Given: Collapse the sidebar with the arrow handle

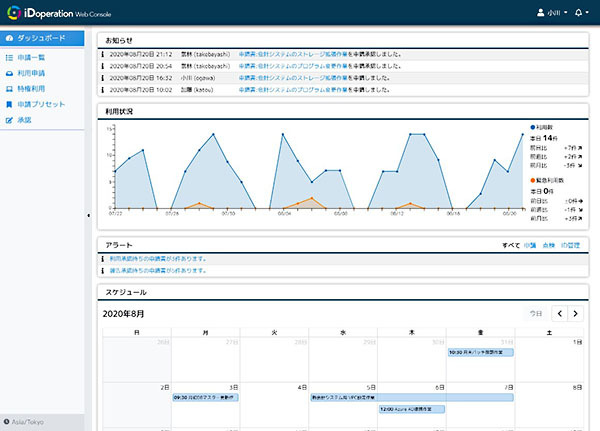Looking at the screenshot, I should [90, 215].
